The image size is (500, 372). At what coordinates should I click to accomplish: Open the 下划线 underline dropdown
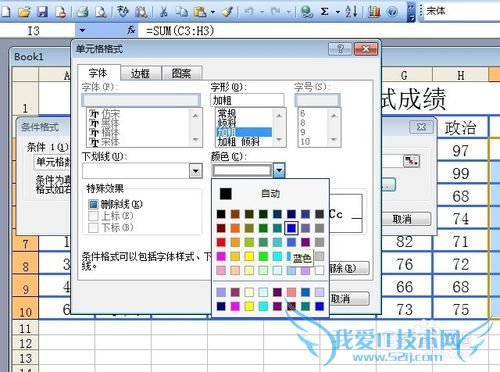pos(196,171)
